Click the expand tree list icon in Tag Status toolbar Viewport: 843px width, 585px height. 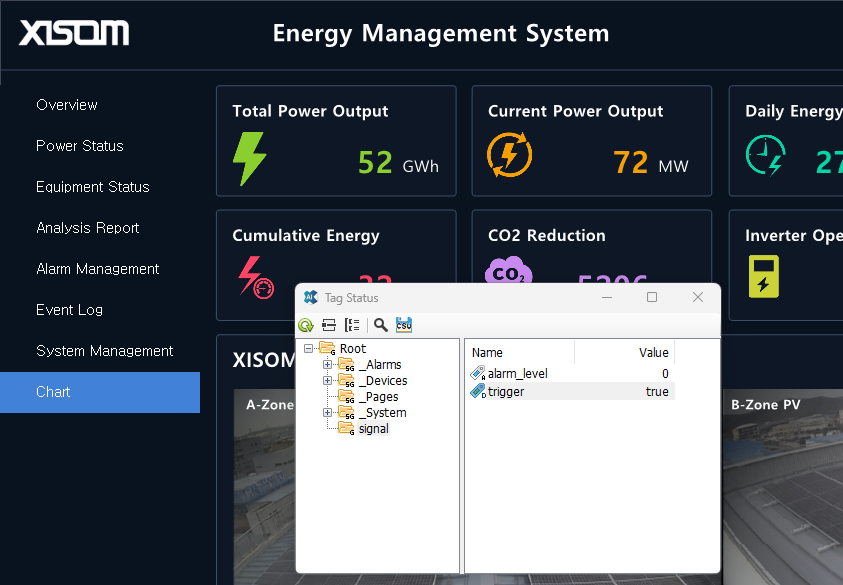pos(352,325)
